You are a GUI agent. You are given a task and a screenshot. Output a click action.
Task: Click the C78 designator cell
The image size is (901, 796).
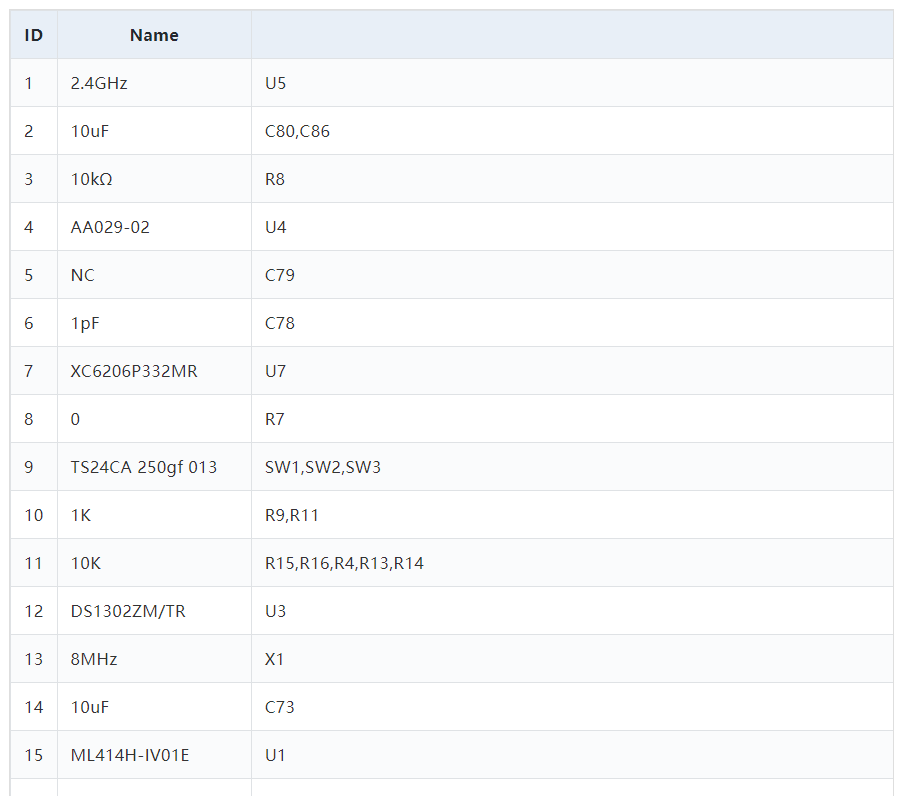pyautogui.click(x=572, y=323)
